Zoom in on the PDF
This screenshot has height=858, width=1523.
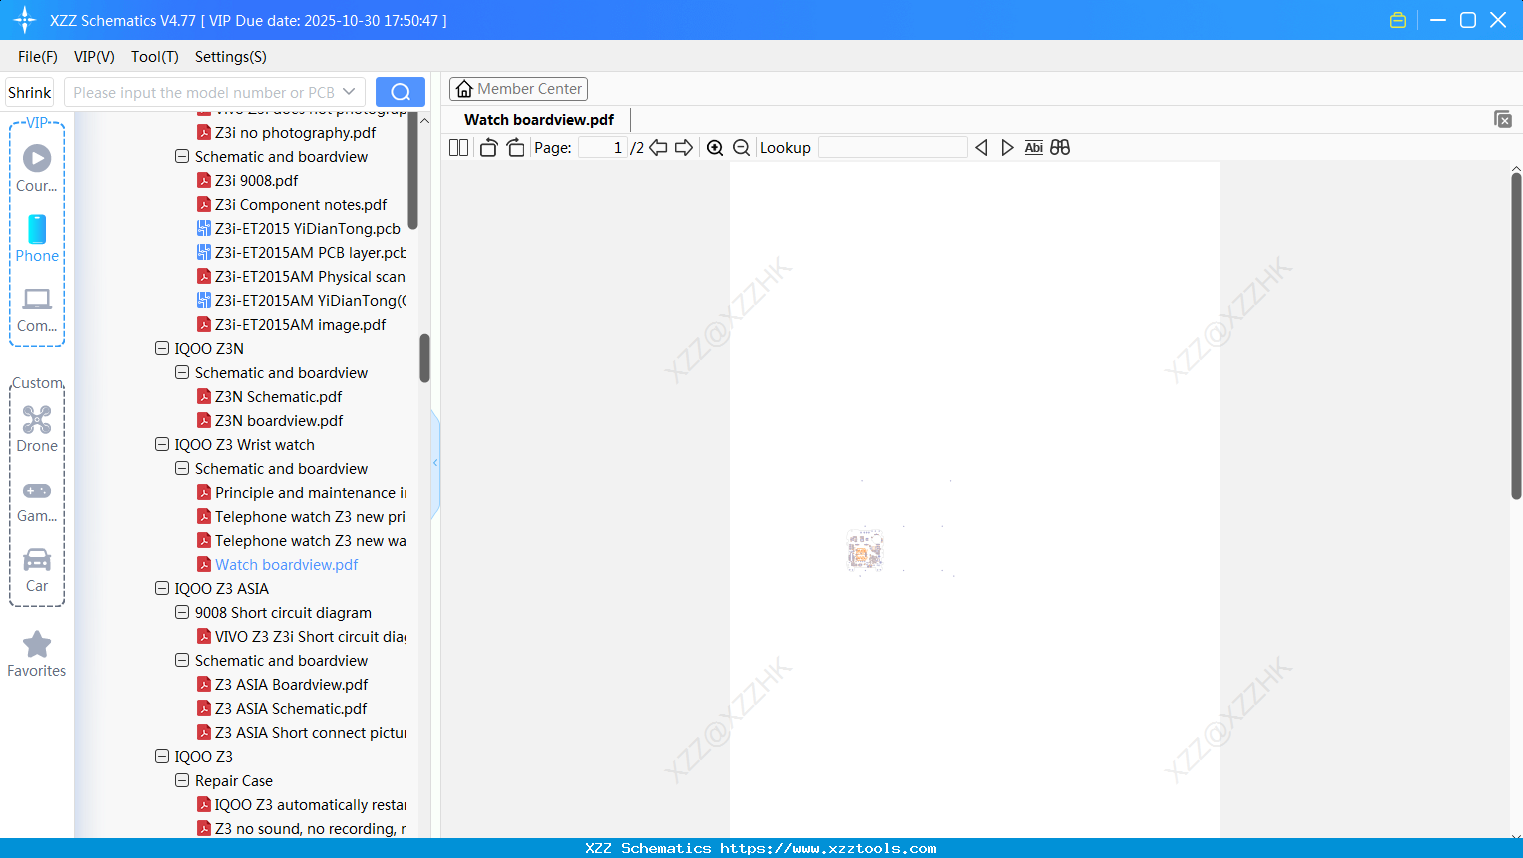pyautogui.click(x=715, y=148)
